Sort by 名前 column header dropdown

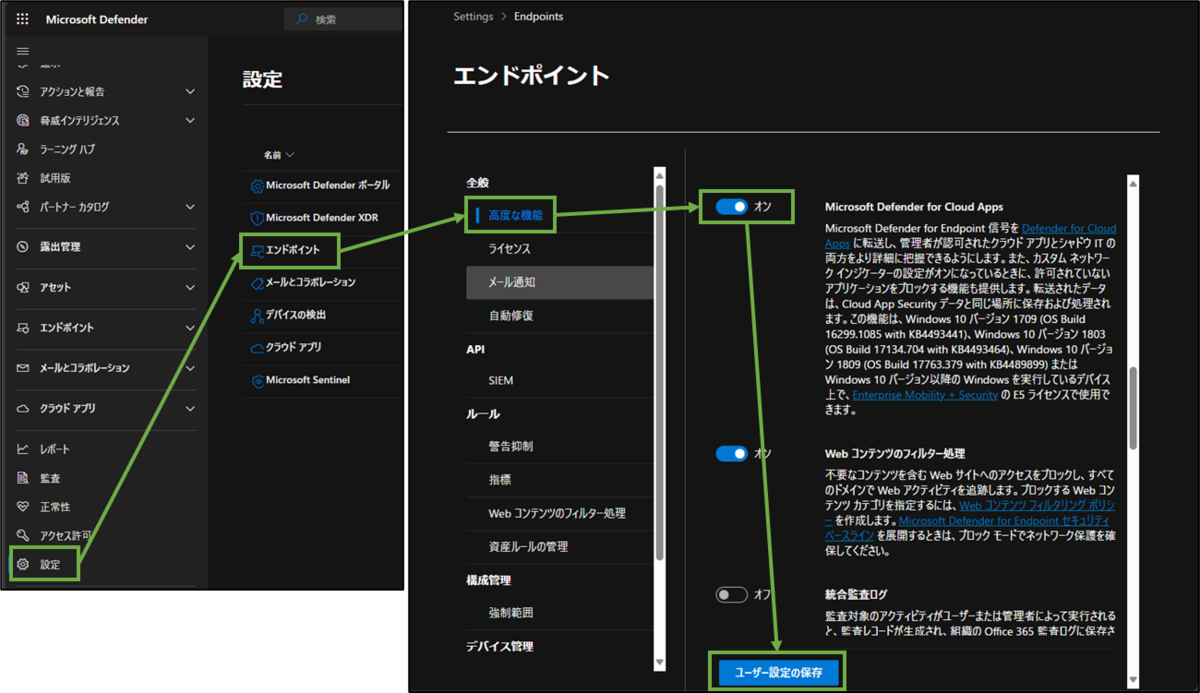[279, 155]
